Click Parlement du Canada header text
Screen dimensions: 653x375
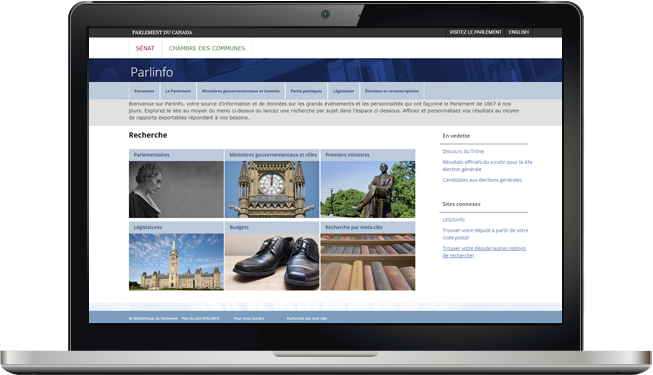tap(162, 32)
